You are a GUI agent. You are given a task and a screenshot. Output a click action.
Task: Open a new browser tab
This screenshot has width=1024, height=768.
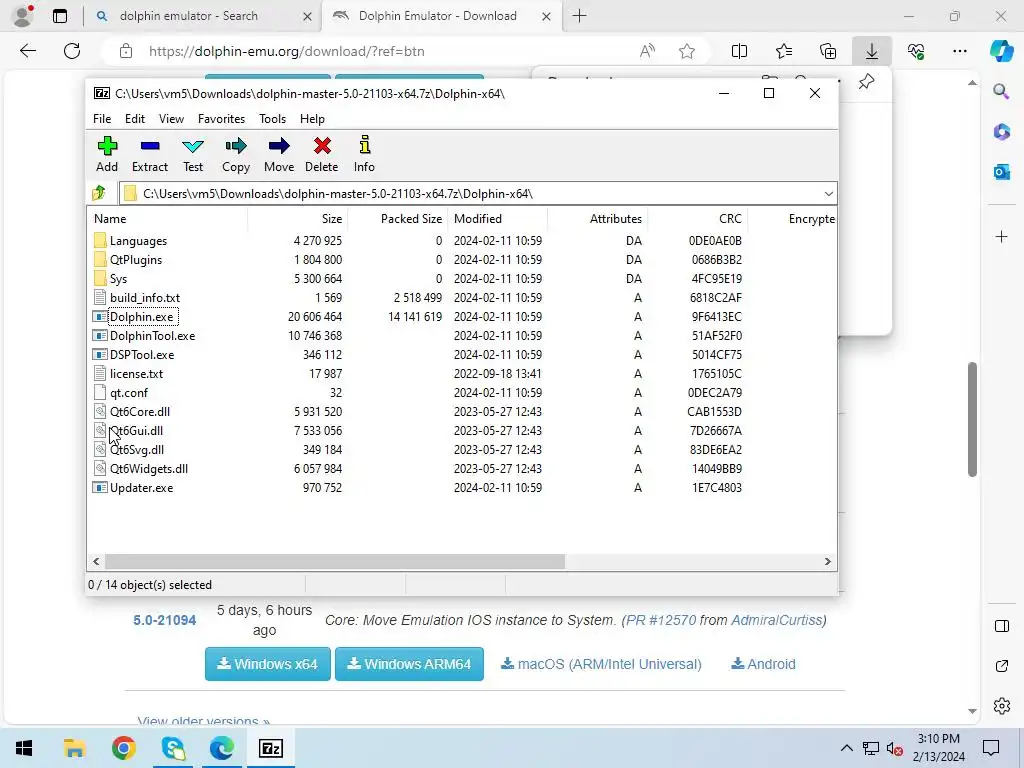pos(579,16)
